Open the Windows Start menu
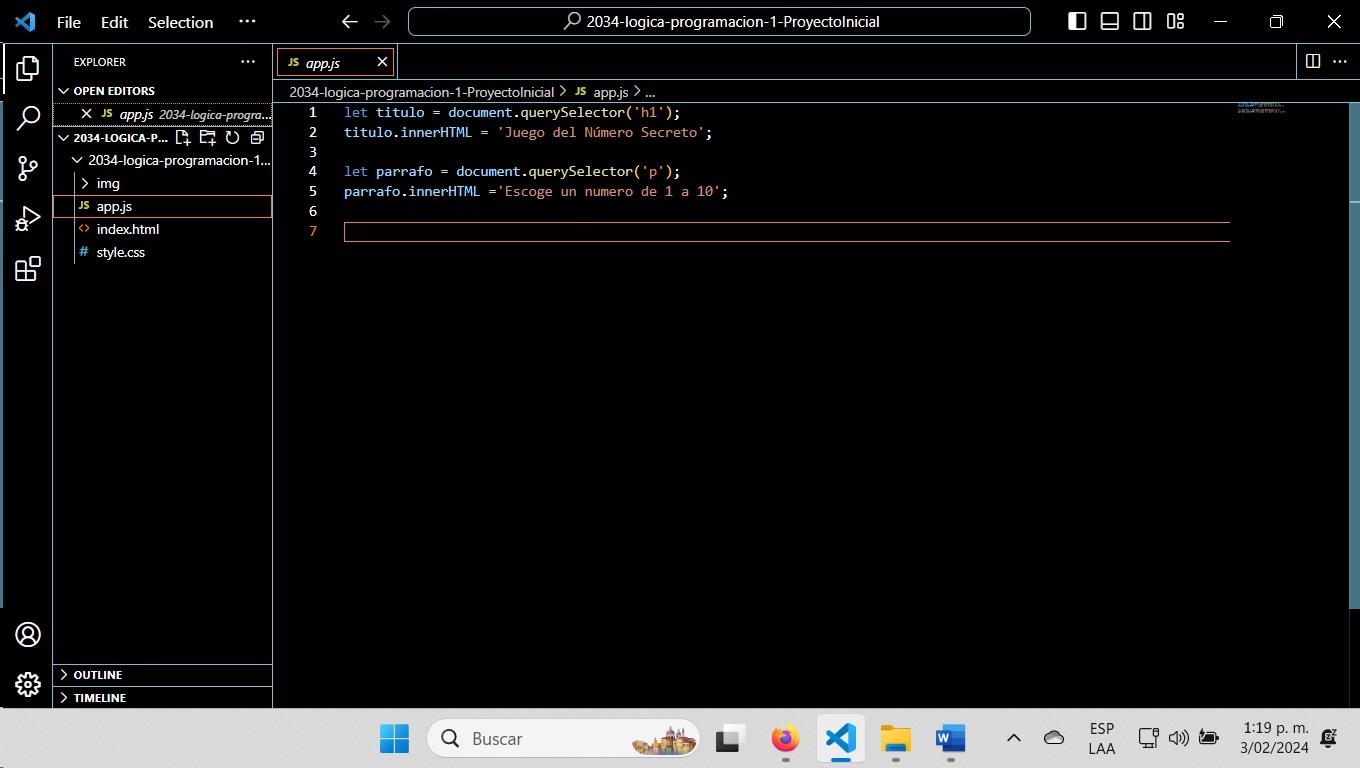Image resolution: width=1360 pixels, height=768 pixels. tap(394, 739)
